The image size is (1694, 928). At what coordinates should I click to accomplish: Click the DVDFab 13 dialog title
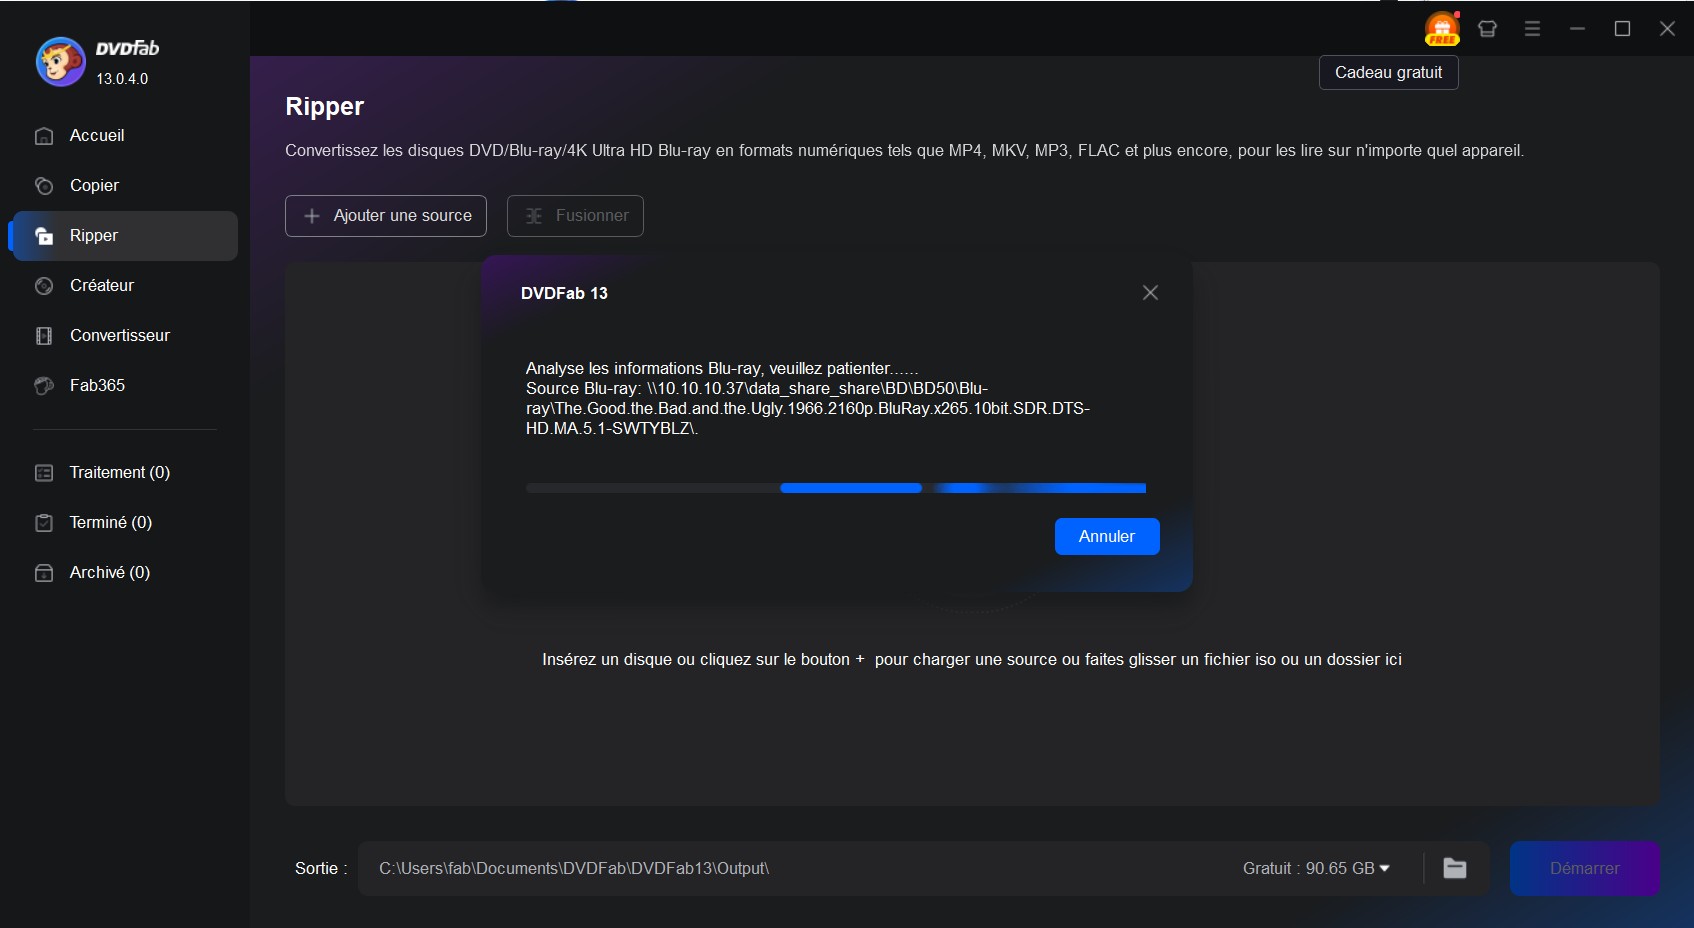click(x=564, y=293)
